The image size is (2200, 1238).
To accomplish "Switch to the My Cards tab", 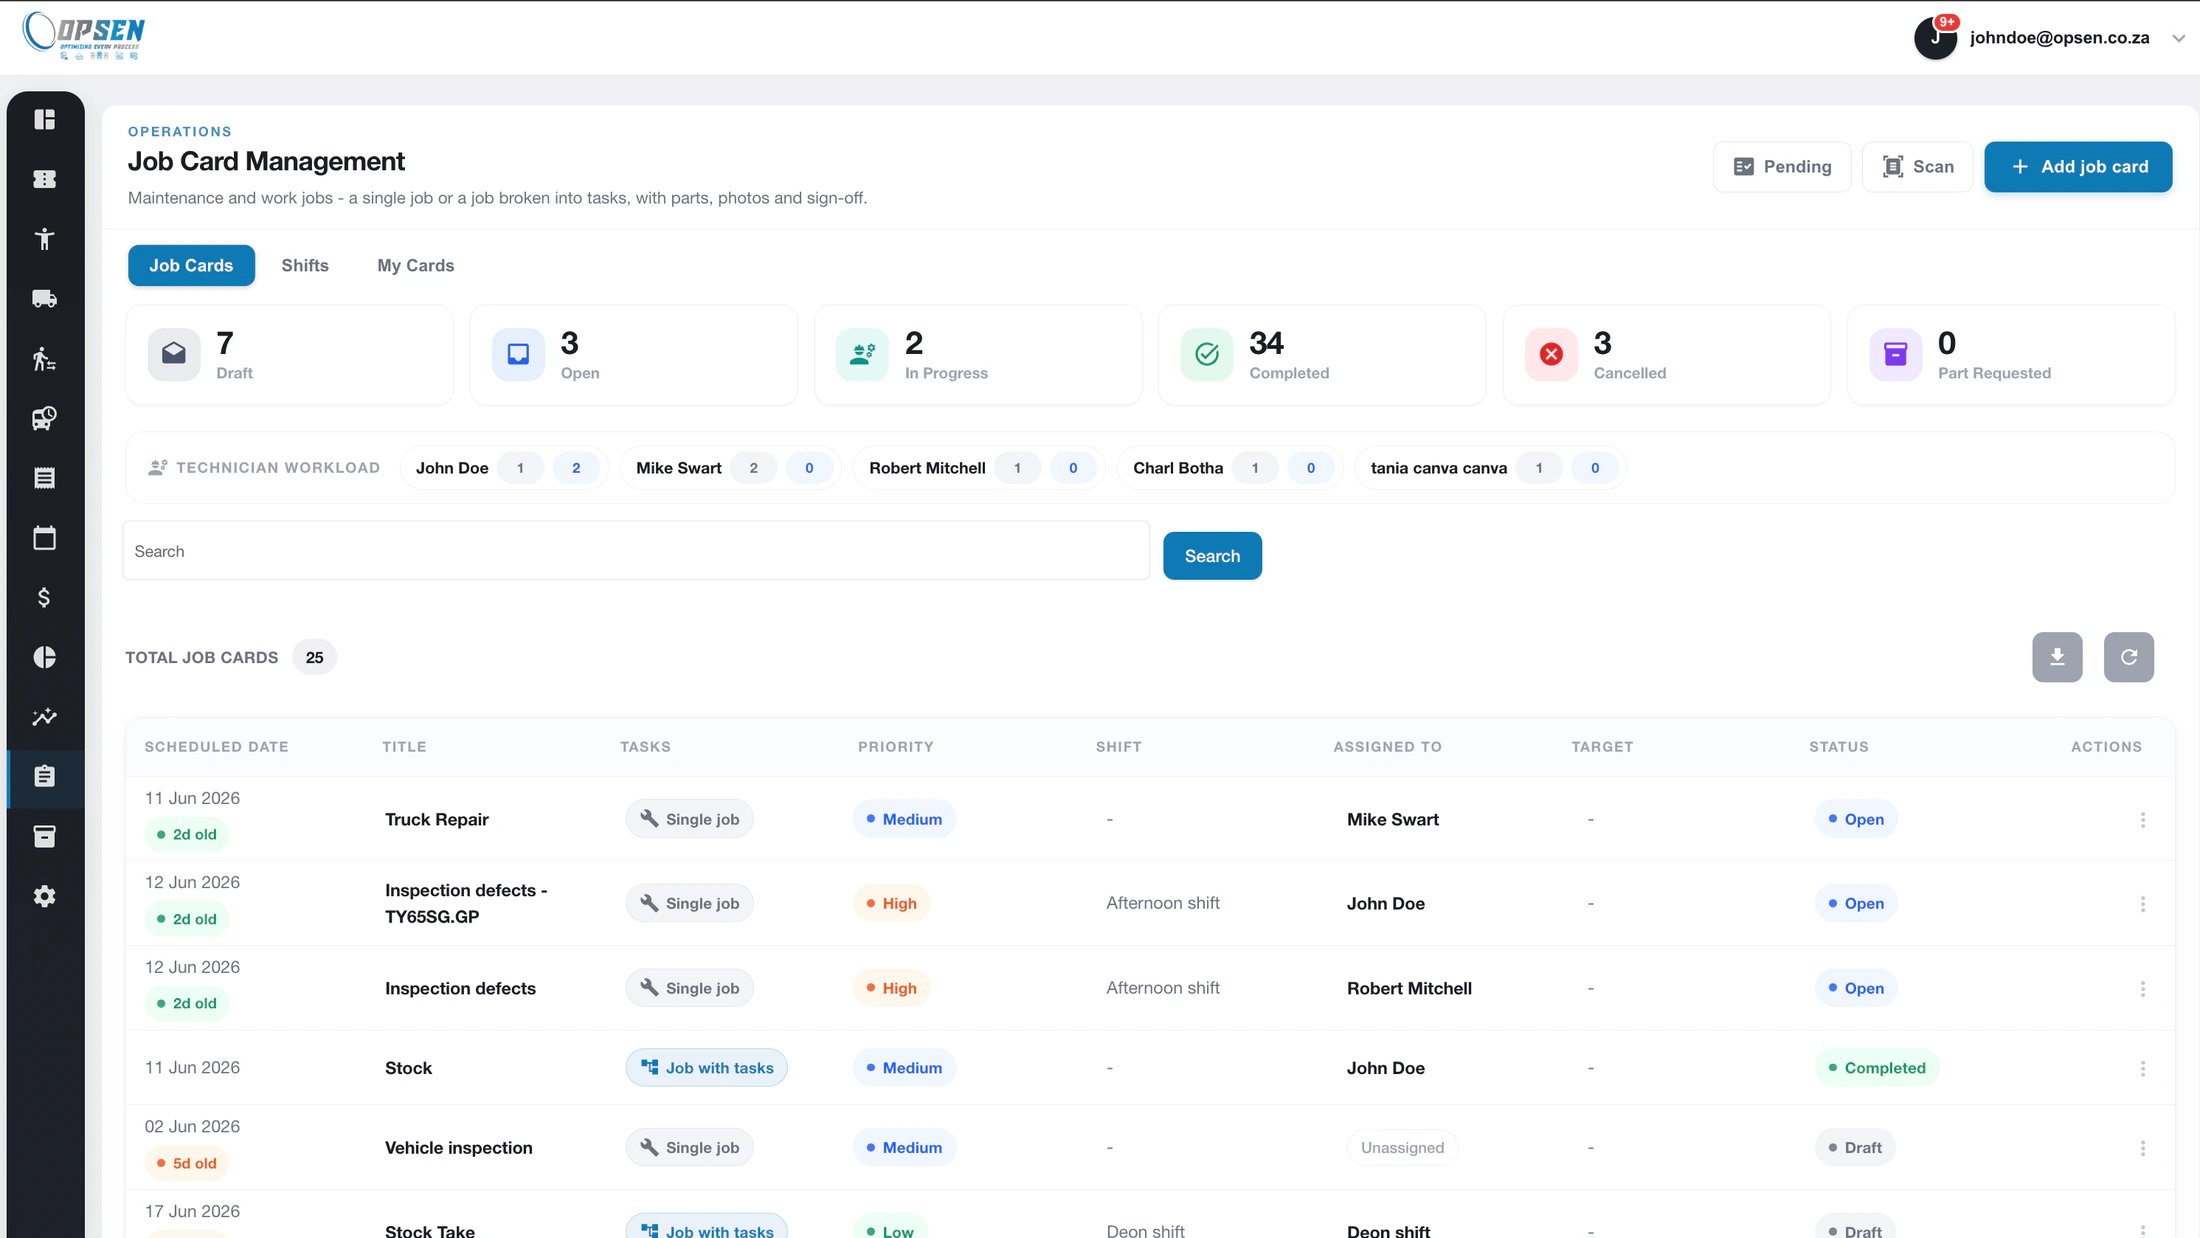I will coord(416,266).
